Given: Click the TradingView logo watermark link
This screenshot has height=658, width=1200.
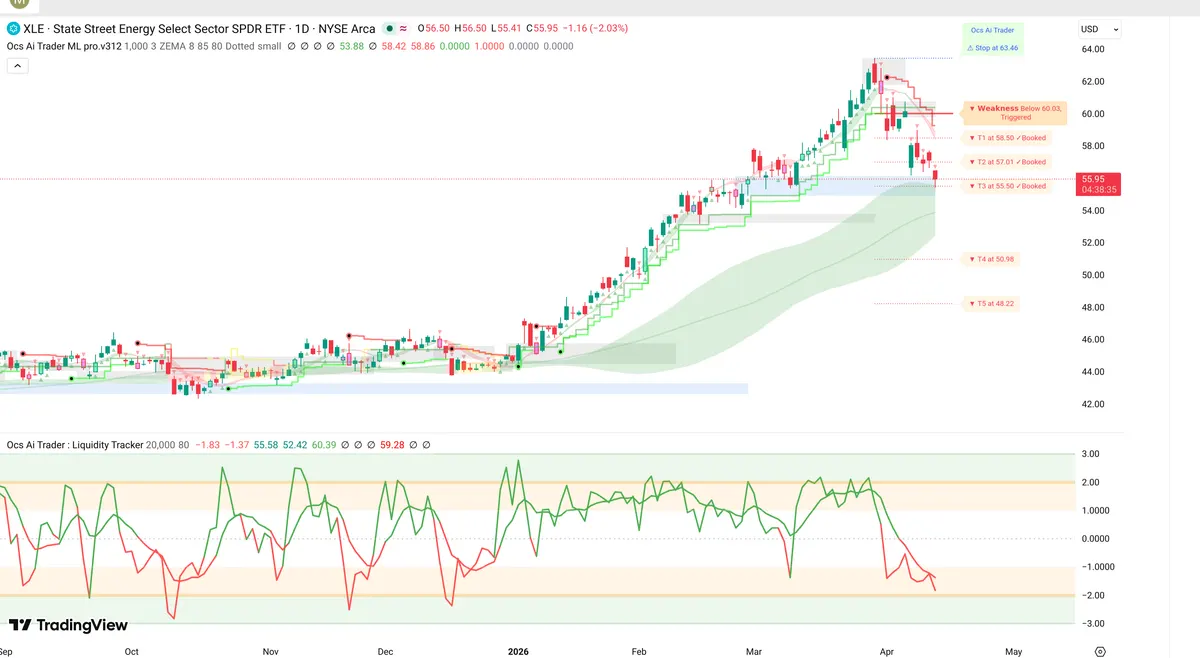Looking at the screenshot, I should point(68,625).
